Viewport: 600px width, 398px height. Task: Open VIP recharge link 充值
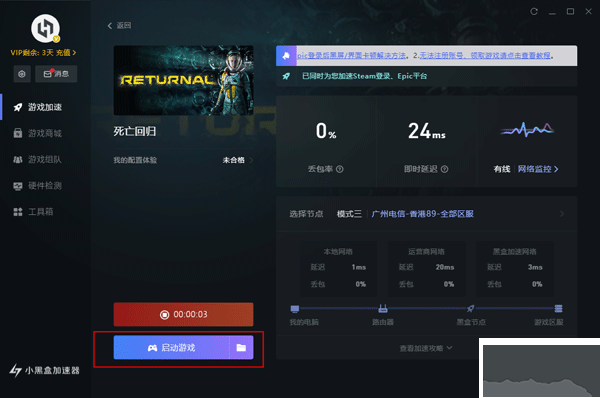66,52
